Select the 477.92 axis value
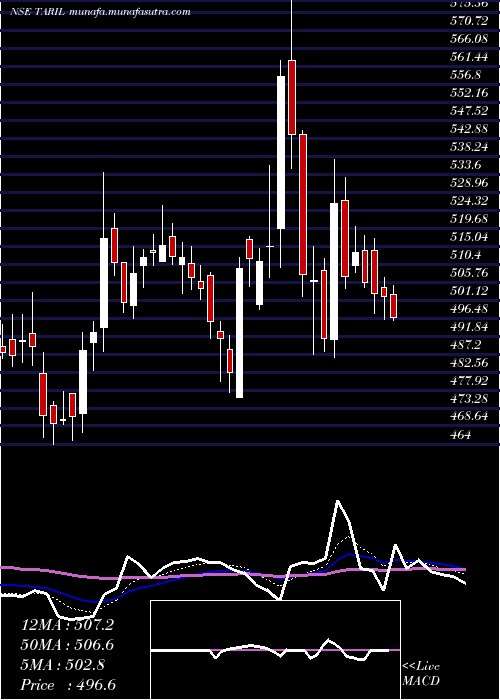This screenshot has height=700, width=500. click(x=468, y=381)
